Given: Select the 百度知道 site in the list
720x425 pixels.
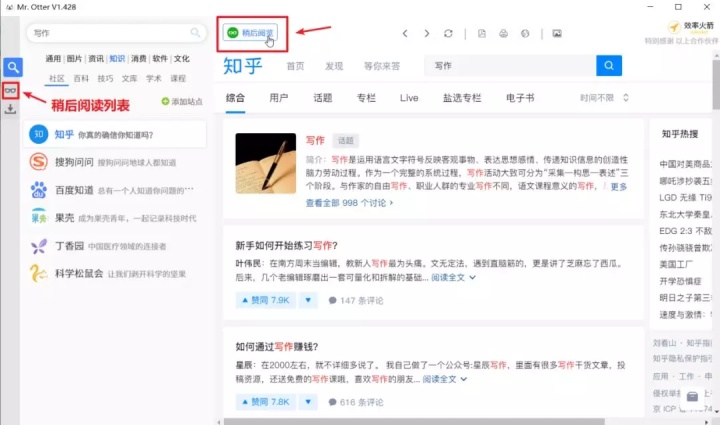Looking at the screenshot, I should pyautogui.click(x=115, y=190).
